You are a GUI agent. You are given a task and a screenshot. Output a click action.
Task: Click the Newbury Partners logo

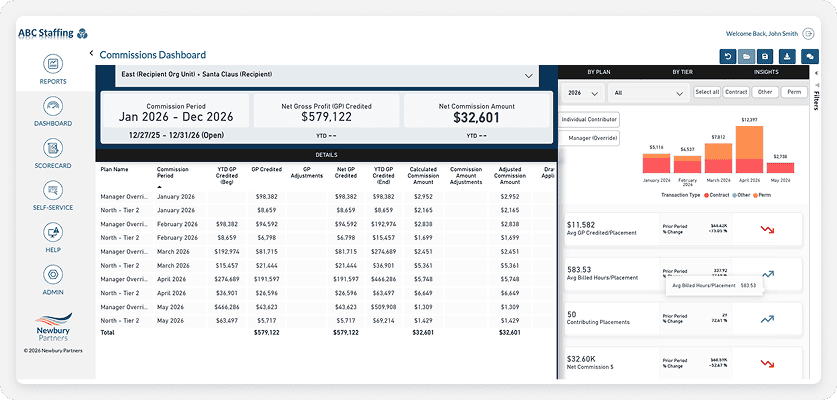[x=53, y=327]
